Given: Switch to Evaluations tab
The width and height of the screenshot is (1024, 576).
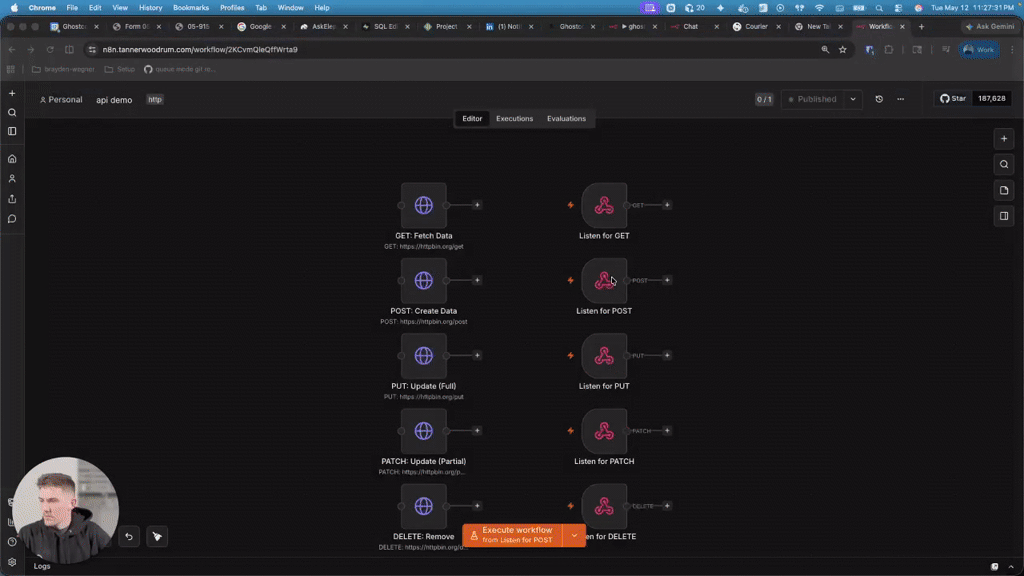Looking at the screenshot, I should click(566, 119).
